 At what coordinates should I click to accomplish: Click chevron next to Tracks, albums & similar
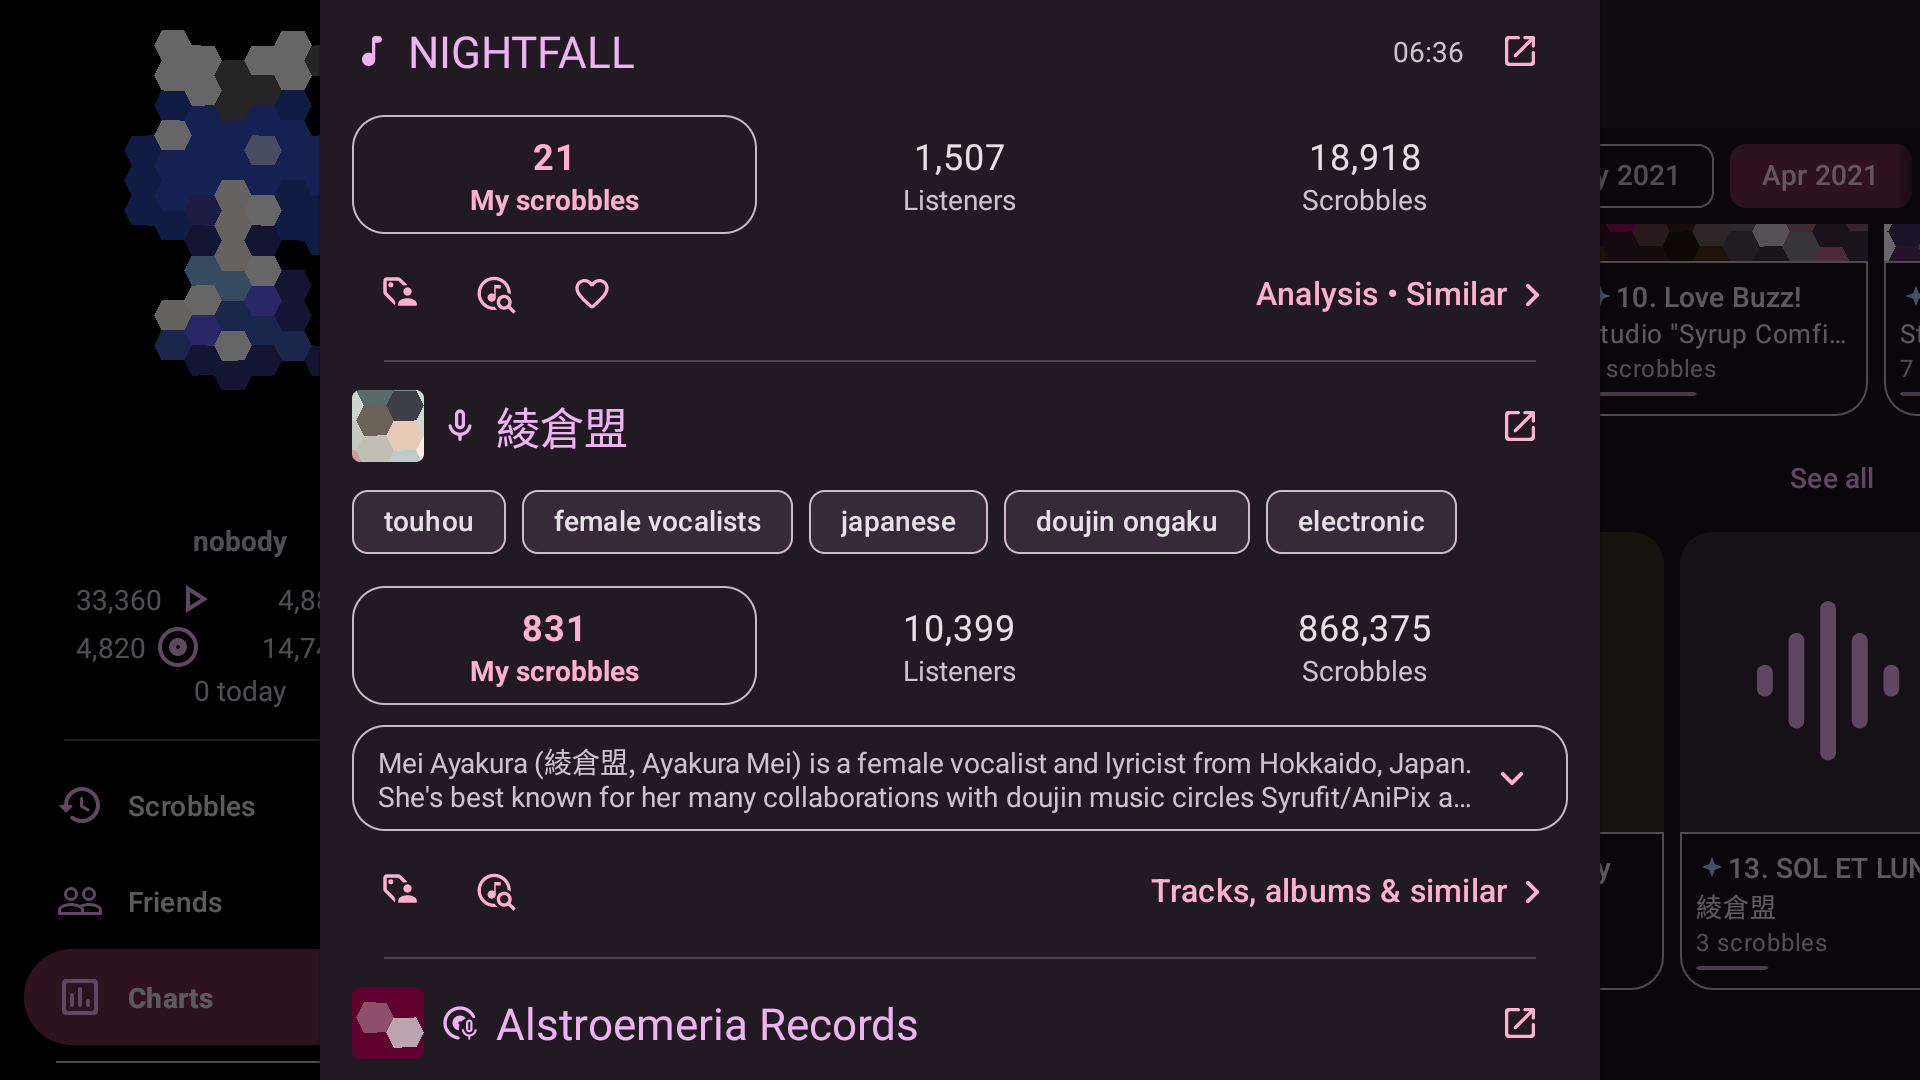1532,891
